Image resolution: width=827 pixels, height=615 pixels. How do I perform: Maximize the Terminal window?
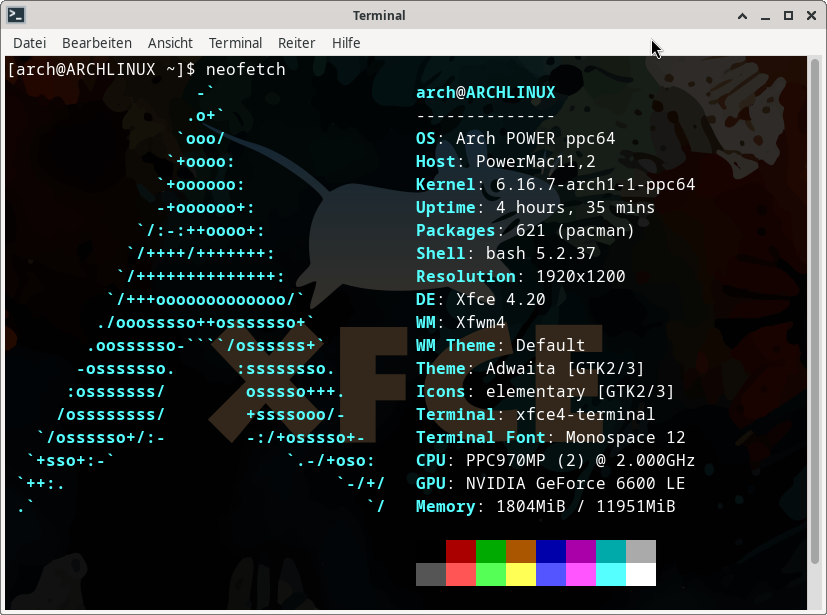pos(788,15)
